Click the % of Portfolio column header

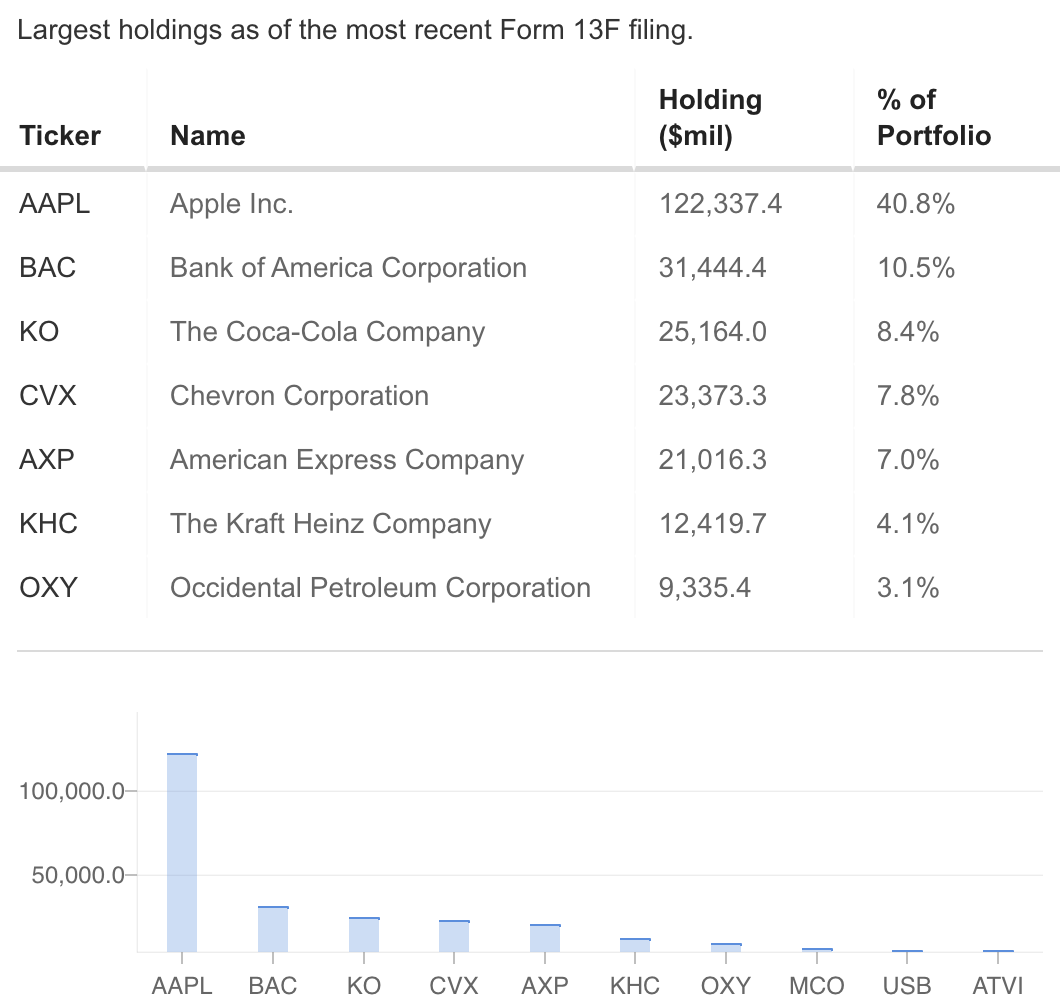934,118
